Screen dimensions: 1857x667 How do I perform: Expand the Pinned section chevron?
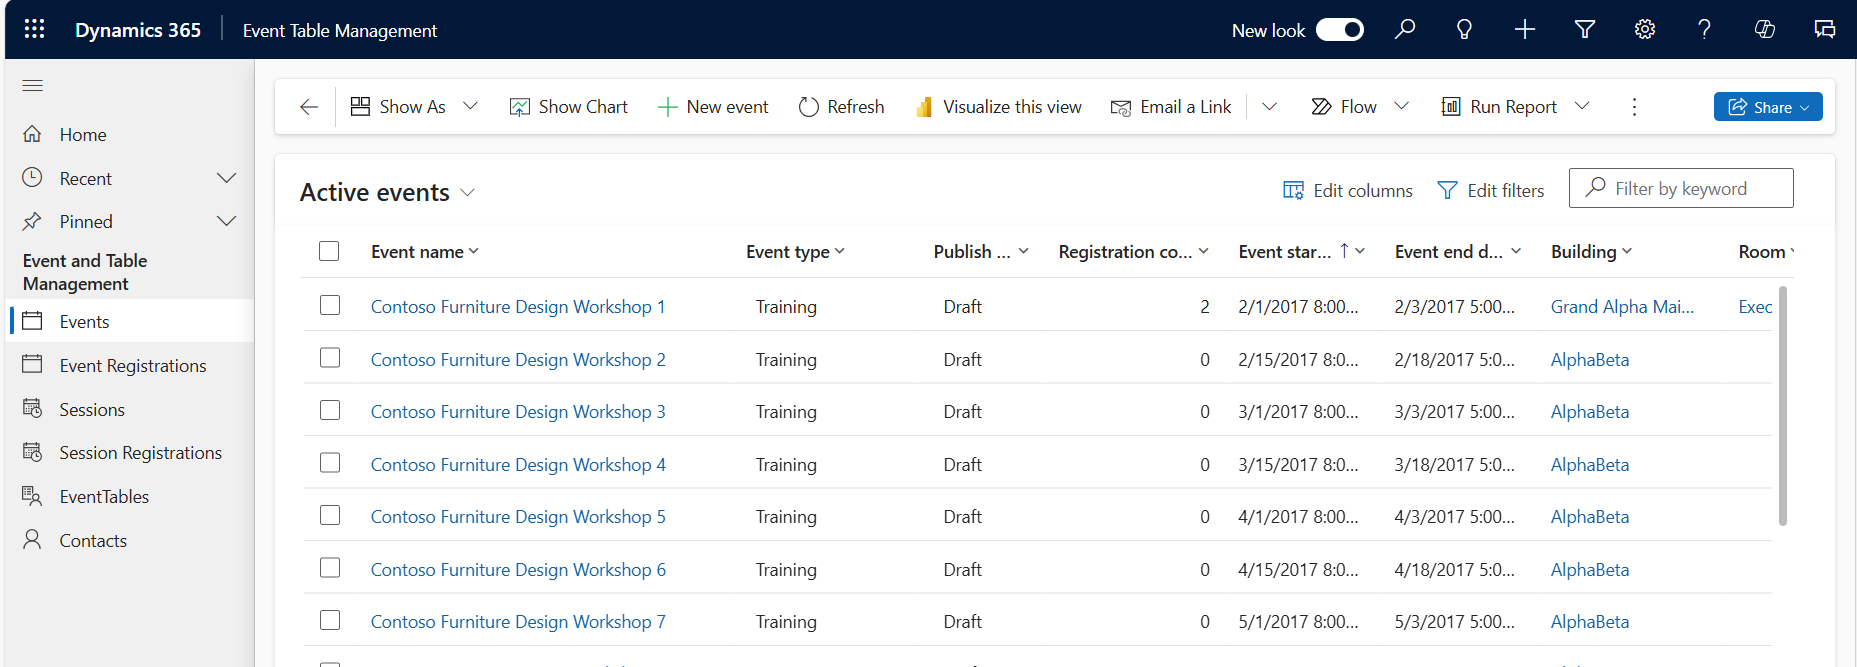point(227,221)
